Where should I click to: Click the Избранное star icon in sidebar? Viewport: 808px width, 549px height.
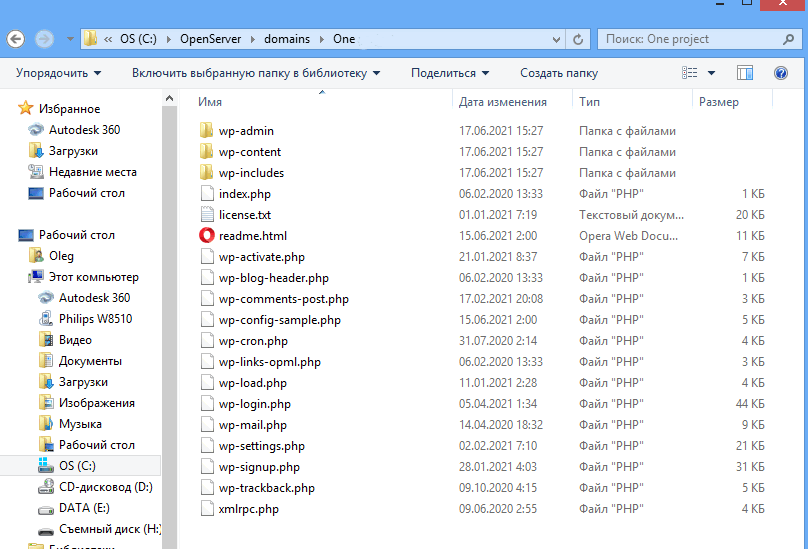pyautogui.click(x=25, y=108)
